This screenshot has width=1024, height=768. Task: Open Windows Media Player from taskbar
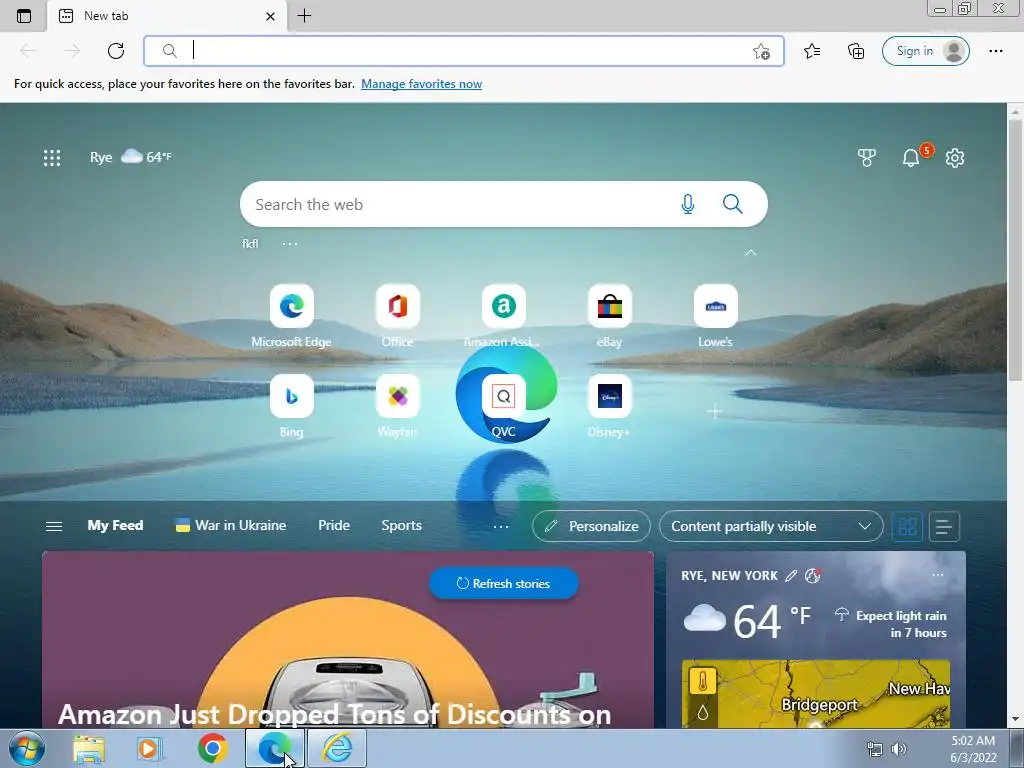click(x=150, y=748)
